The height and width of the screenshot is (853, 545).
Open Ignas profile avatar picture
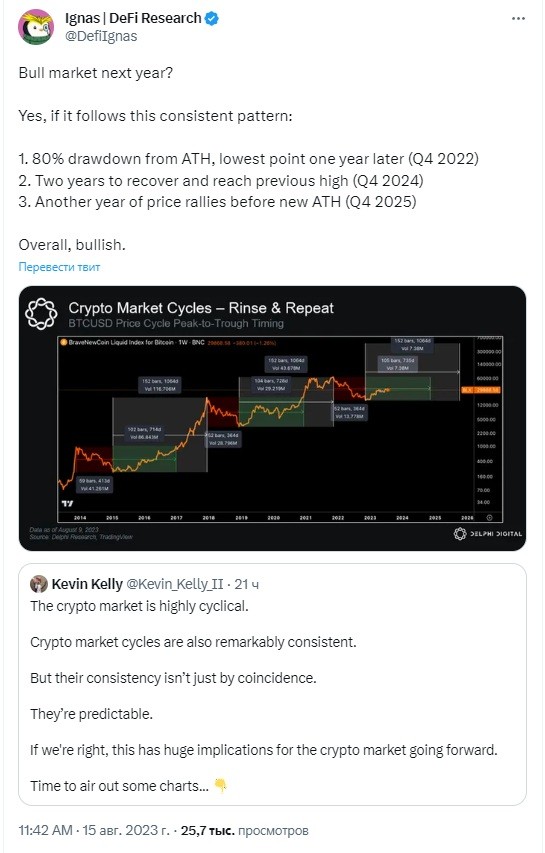[x=36, y=27]
